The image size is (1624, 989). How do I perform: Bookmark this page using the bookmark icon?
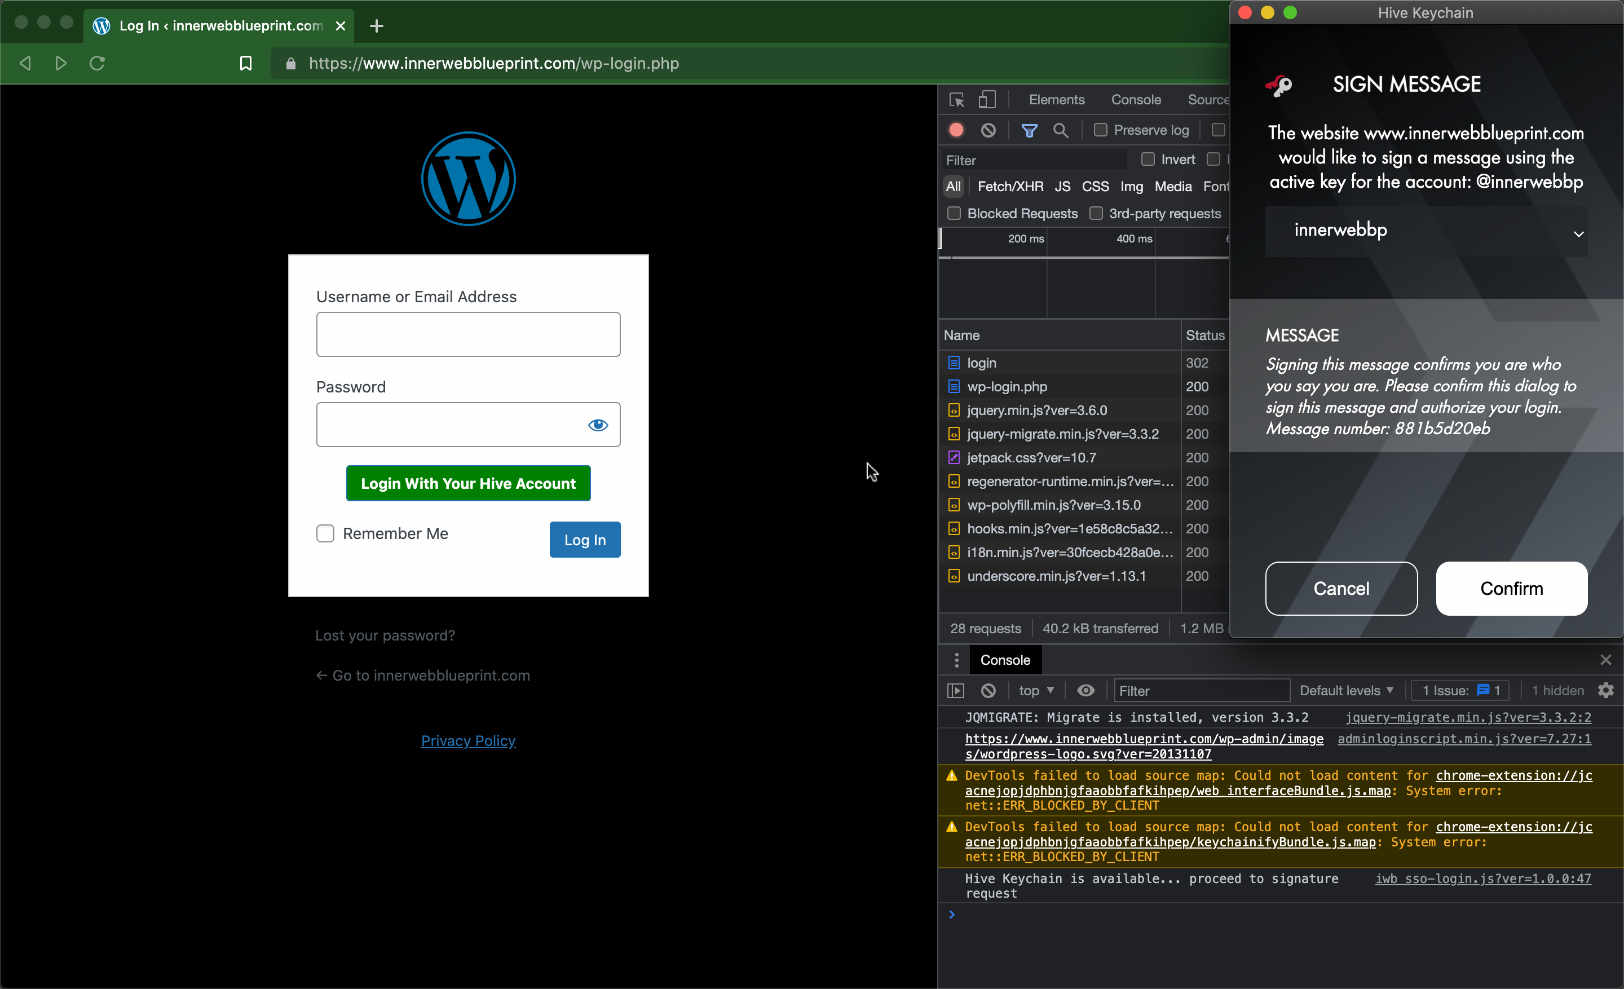click(x=245, y=63)
